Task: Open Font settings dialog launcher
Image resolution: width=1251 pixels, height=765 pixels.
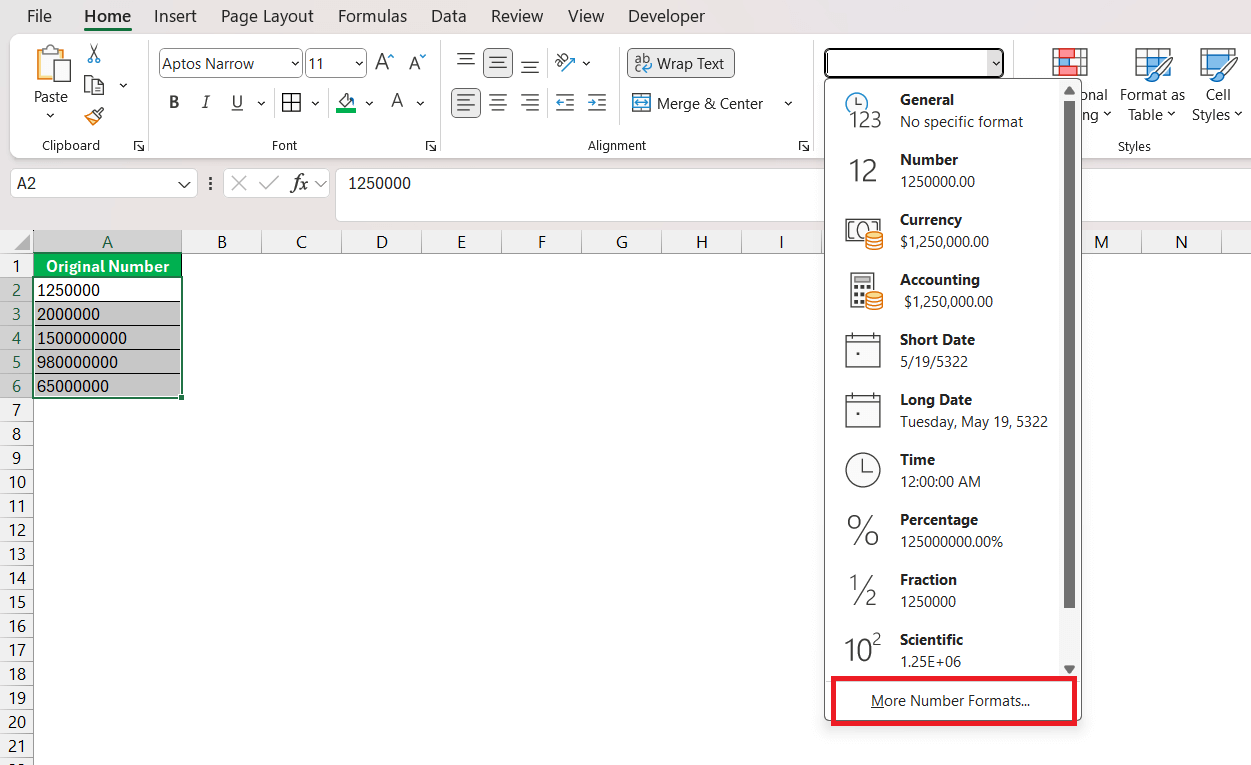Action: [x=431, y=146]
